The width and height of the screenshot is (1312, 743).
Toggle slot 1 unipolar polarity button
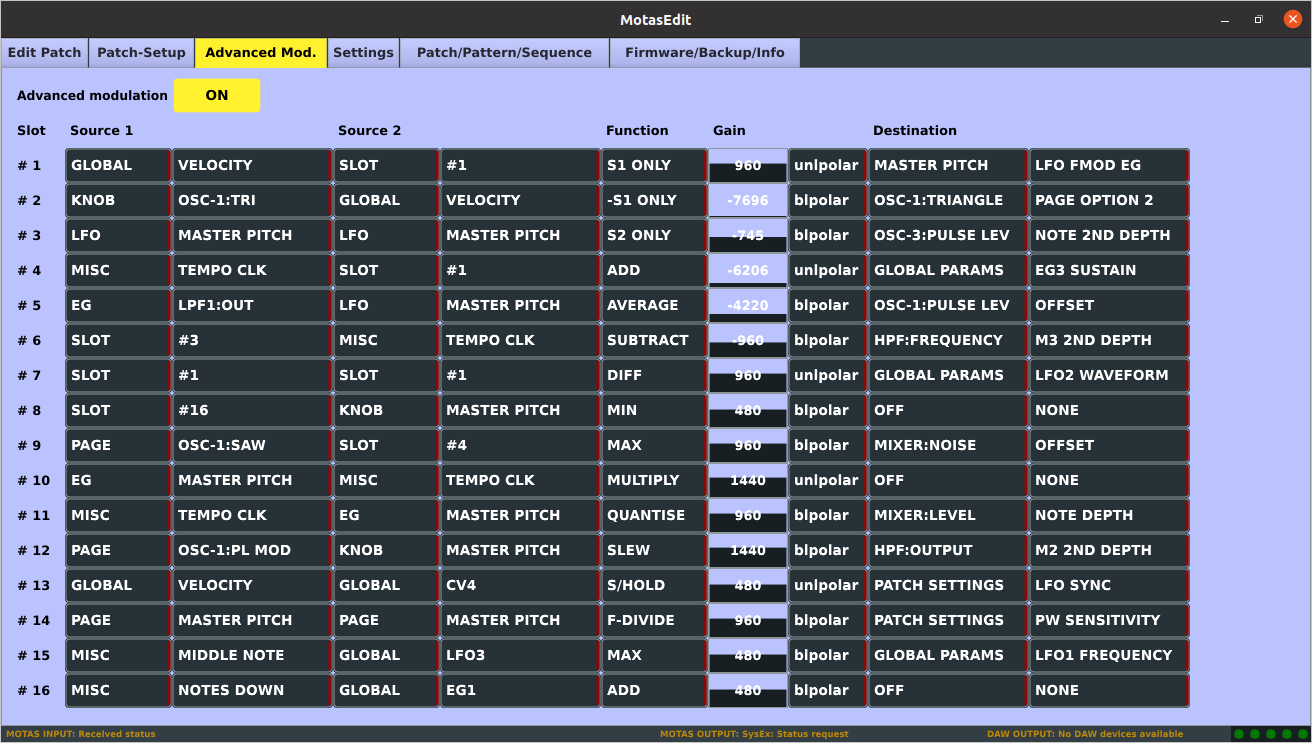coord(826,166)
